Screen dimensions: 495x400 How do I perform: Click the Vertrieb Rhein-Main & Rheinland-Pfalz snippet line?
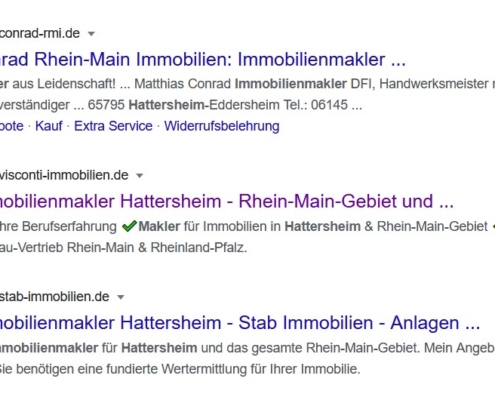tap(123, 248)
